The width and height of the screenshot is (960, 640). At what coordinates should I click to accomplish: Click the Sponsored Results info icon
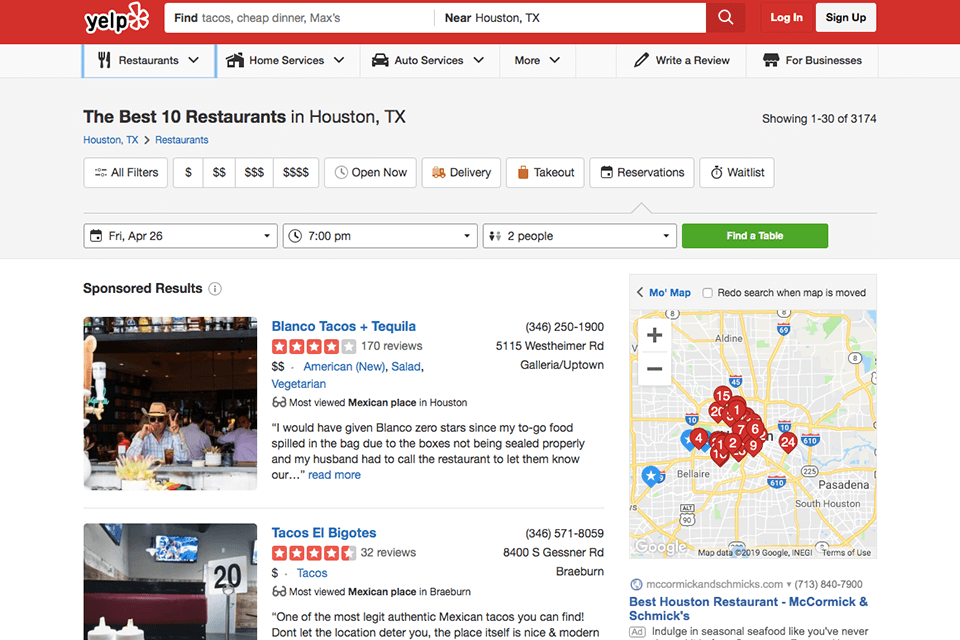pos(215,288)
